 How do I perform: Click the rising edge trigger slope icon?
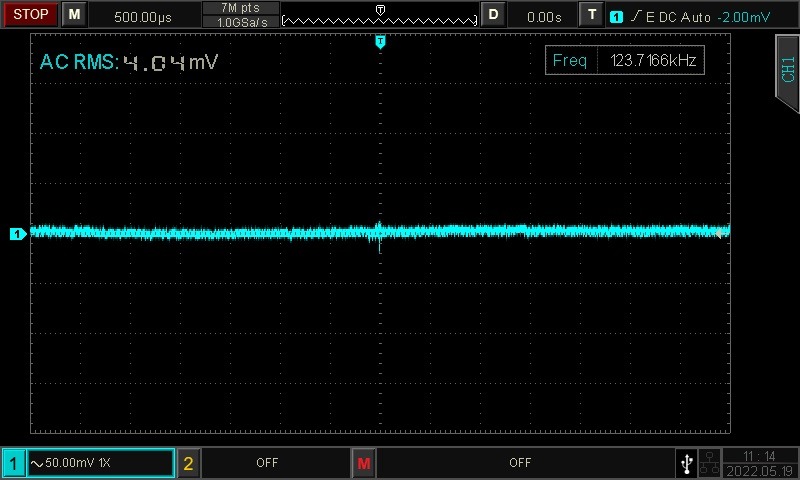click(635, 16)
